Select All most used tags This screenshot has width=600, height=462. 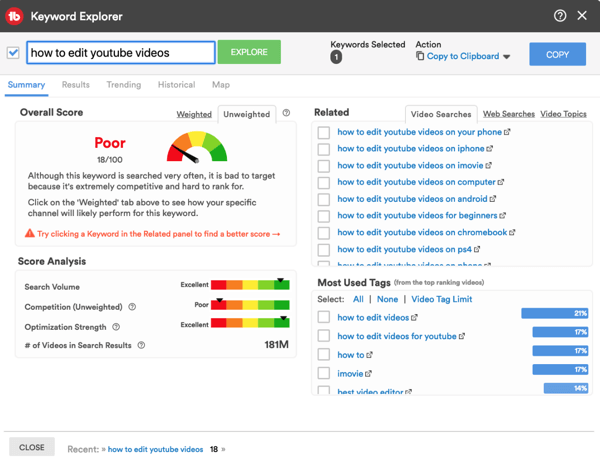click(358, 299)
